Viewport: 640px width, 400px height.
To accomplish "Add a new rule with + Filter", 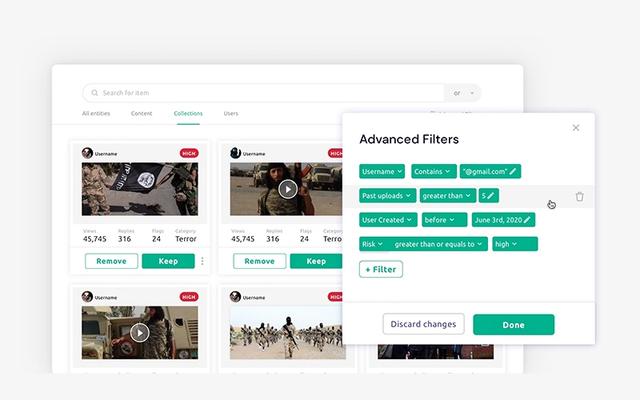I will (381, 269).
